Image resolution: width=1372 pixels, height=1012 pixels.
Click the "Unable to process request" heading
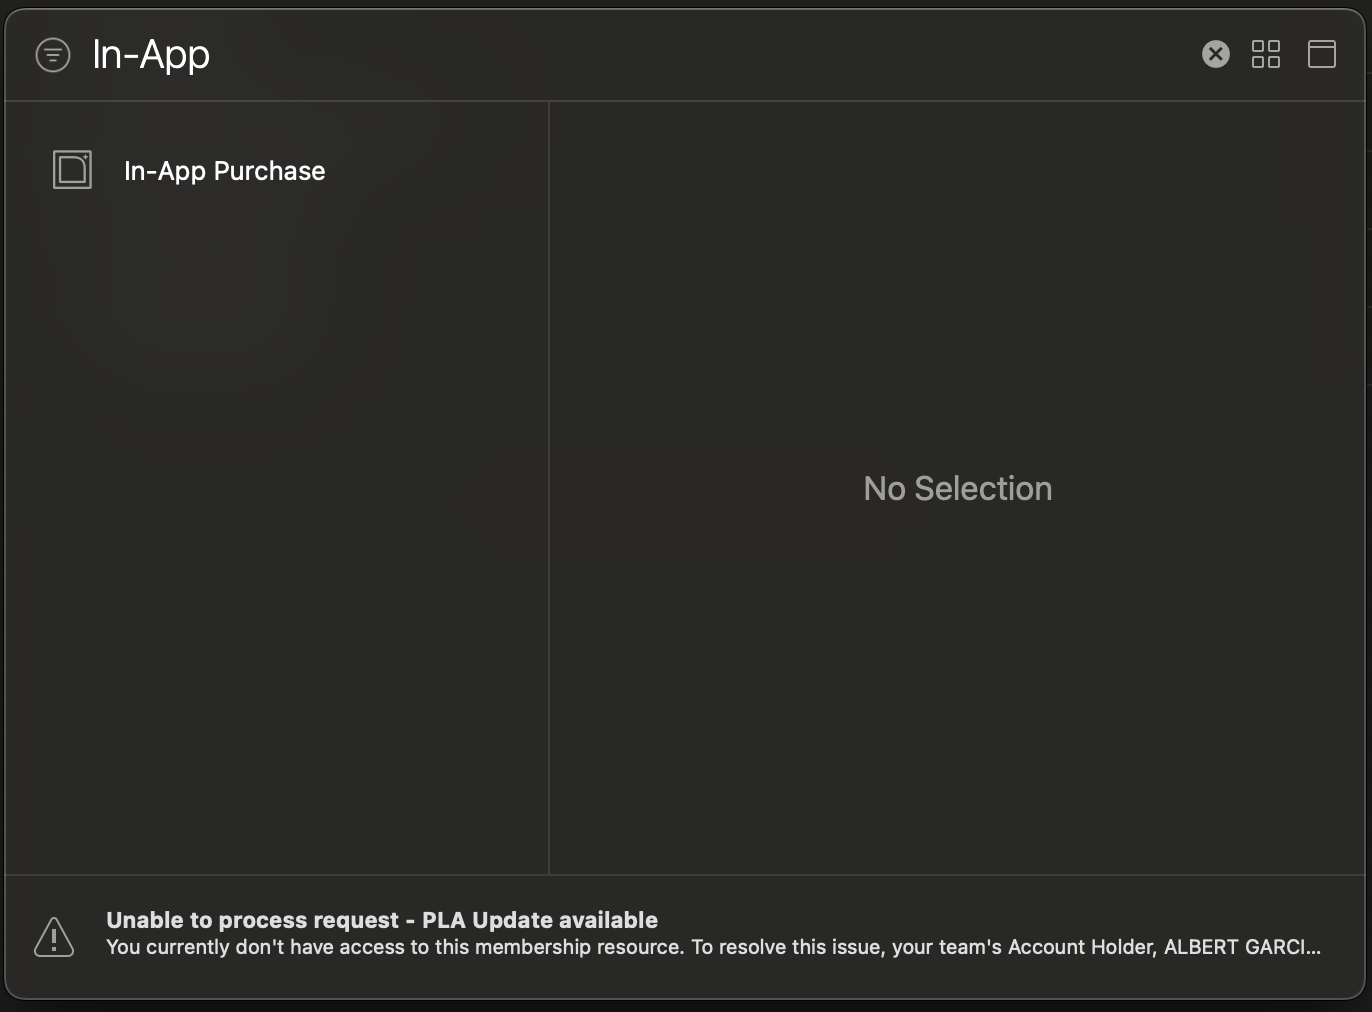pyautogui.click(x=252, y=920)
